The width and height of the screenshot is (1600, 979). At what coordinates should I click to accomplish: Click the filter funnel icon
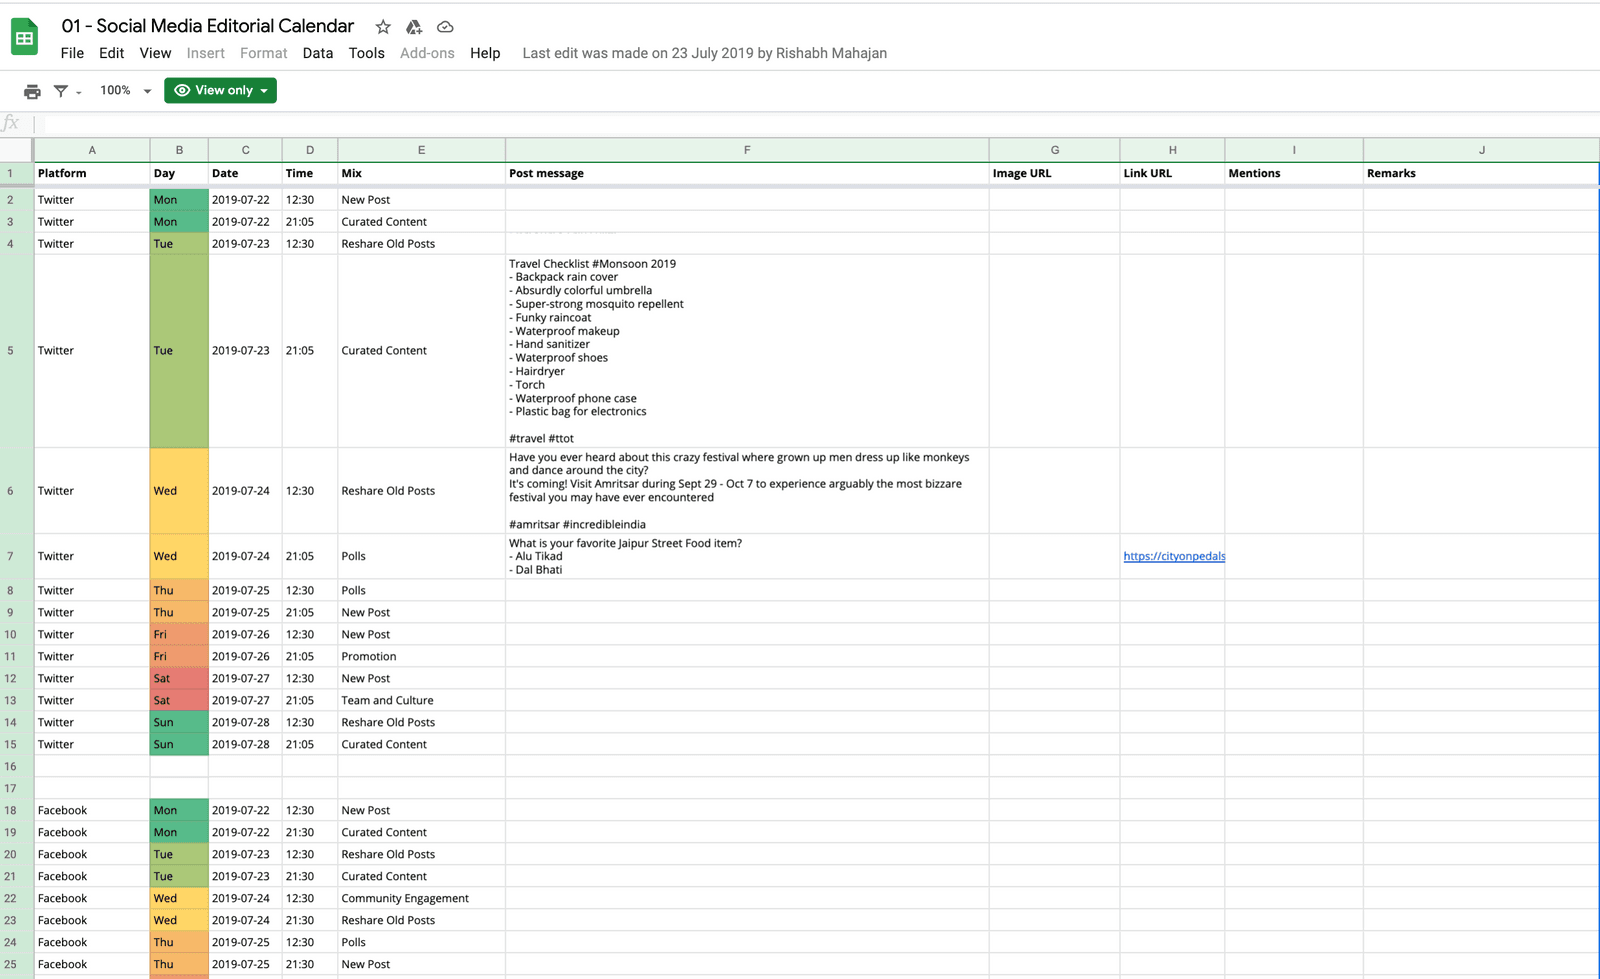point(61,91)
